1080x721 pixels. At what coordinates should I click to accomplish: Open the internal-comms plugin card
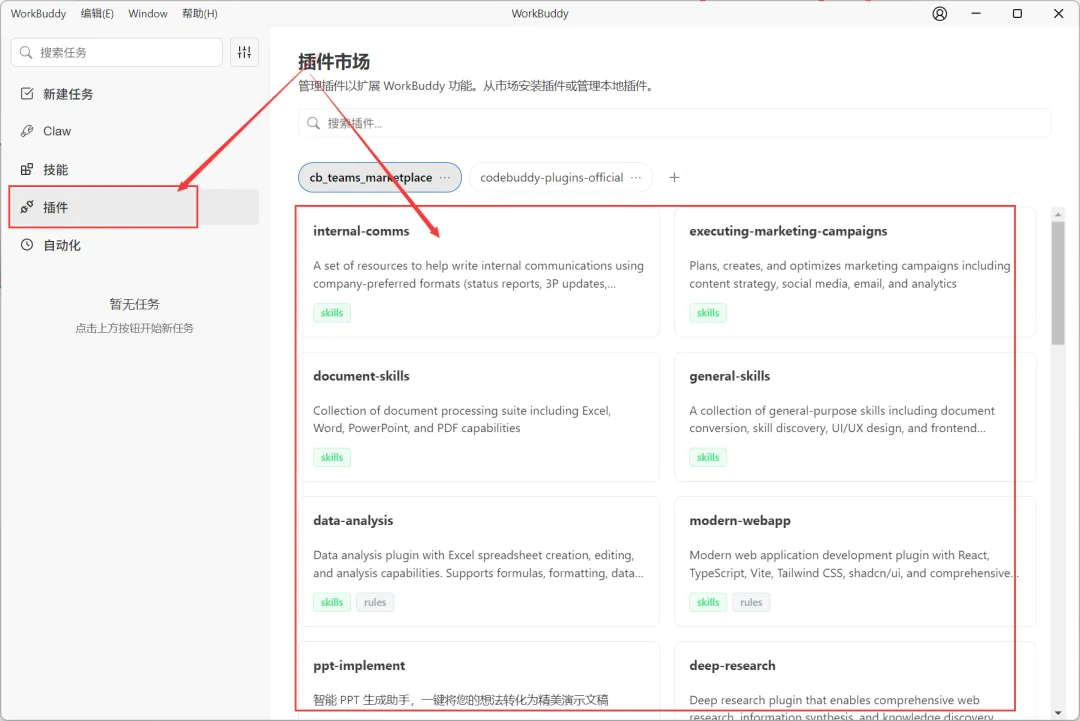(479, 272)
